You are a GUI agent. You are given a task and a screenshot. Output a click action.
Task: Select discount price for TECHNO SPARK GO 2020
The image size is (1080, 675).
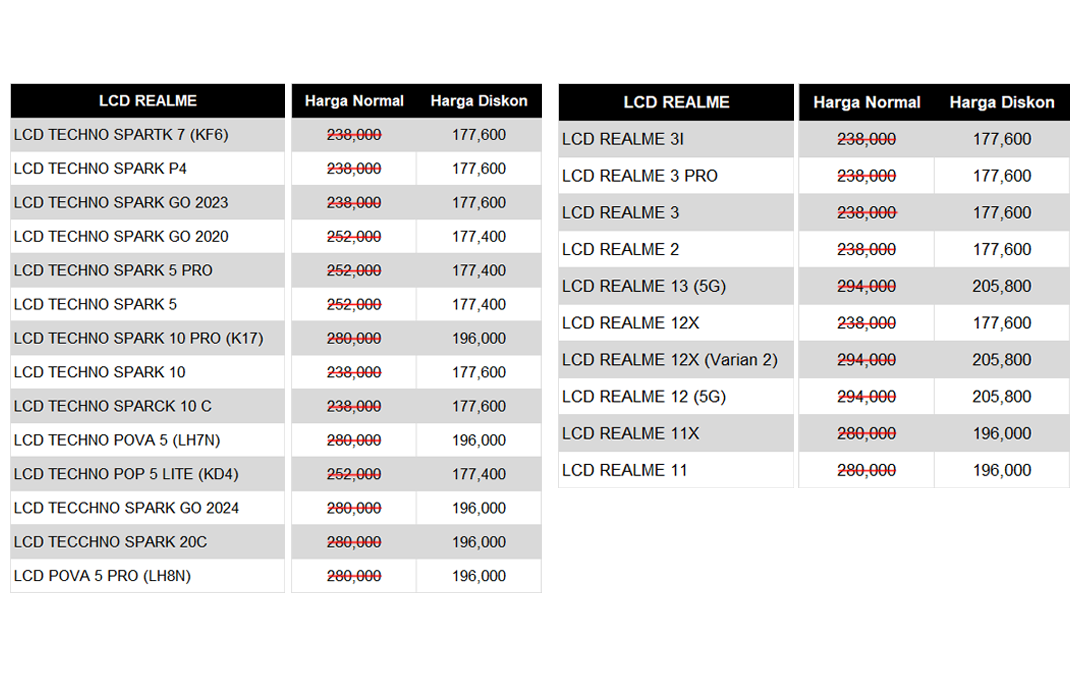tap(478, 237)
